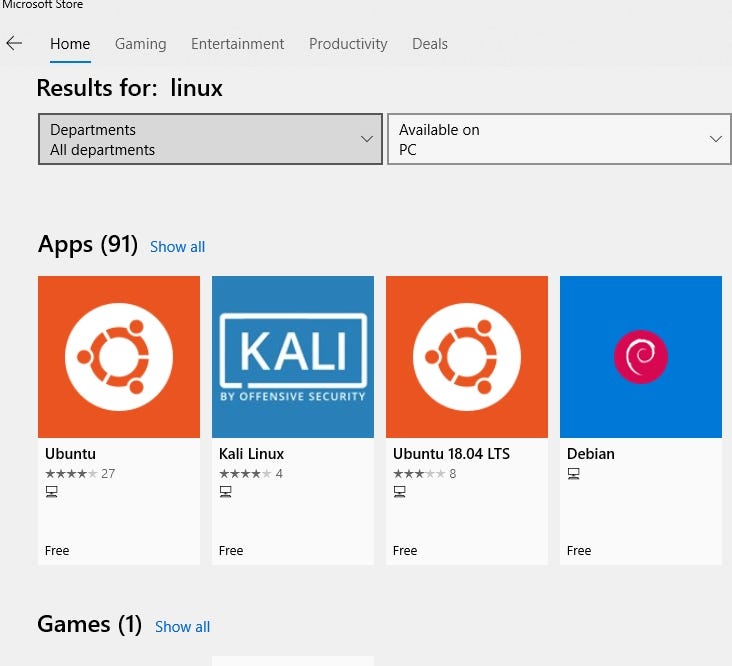Open the Deals tab
This screenshot has width=732, height=666.
(x=429, y=44)
